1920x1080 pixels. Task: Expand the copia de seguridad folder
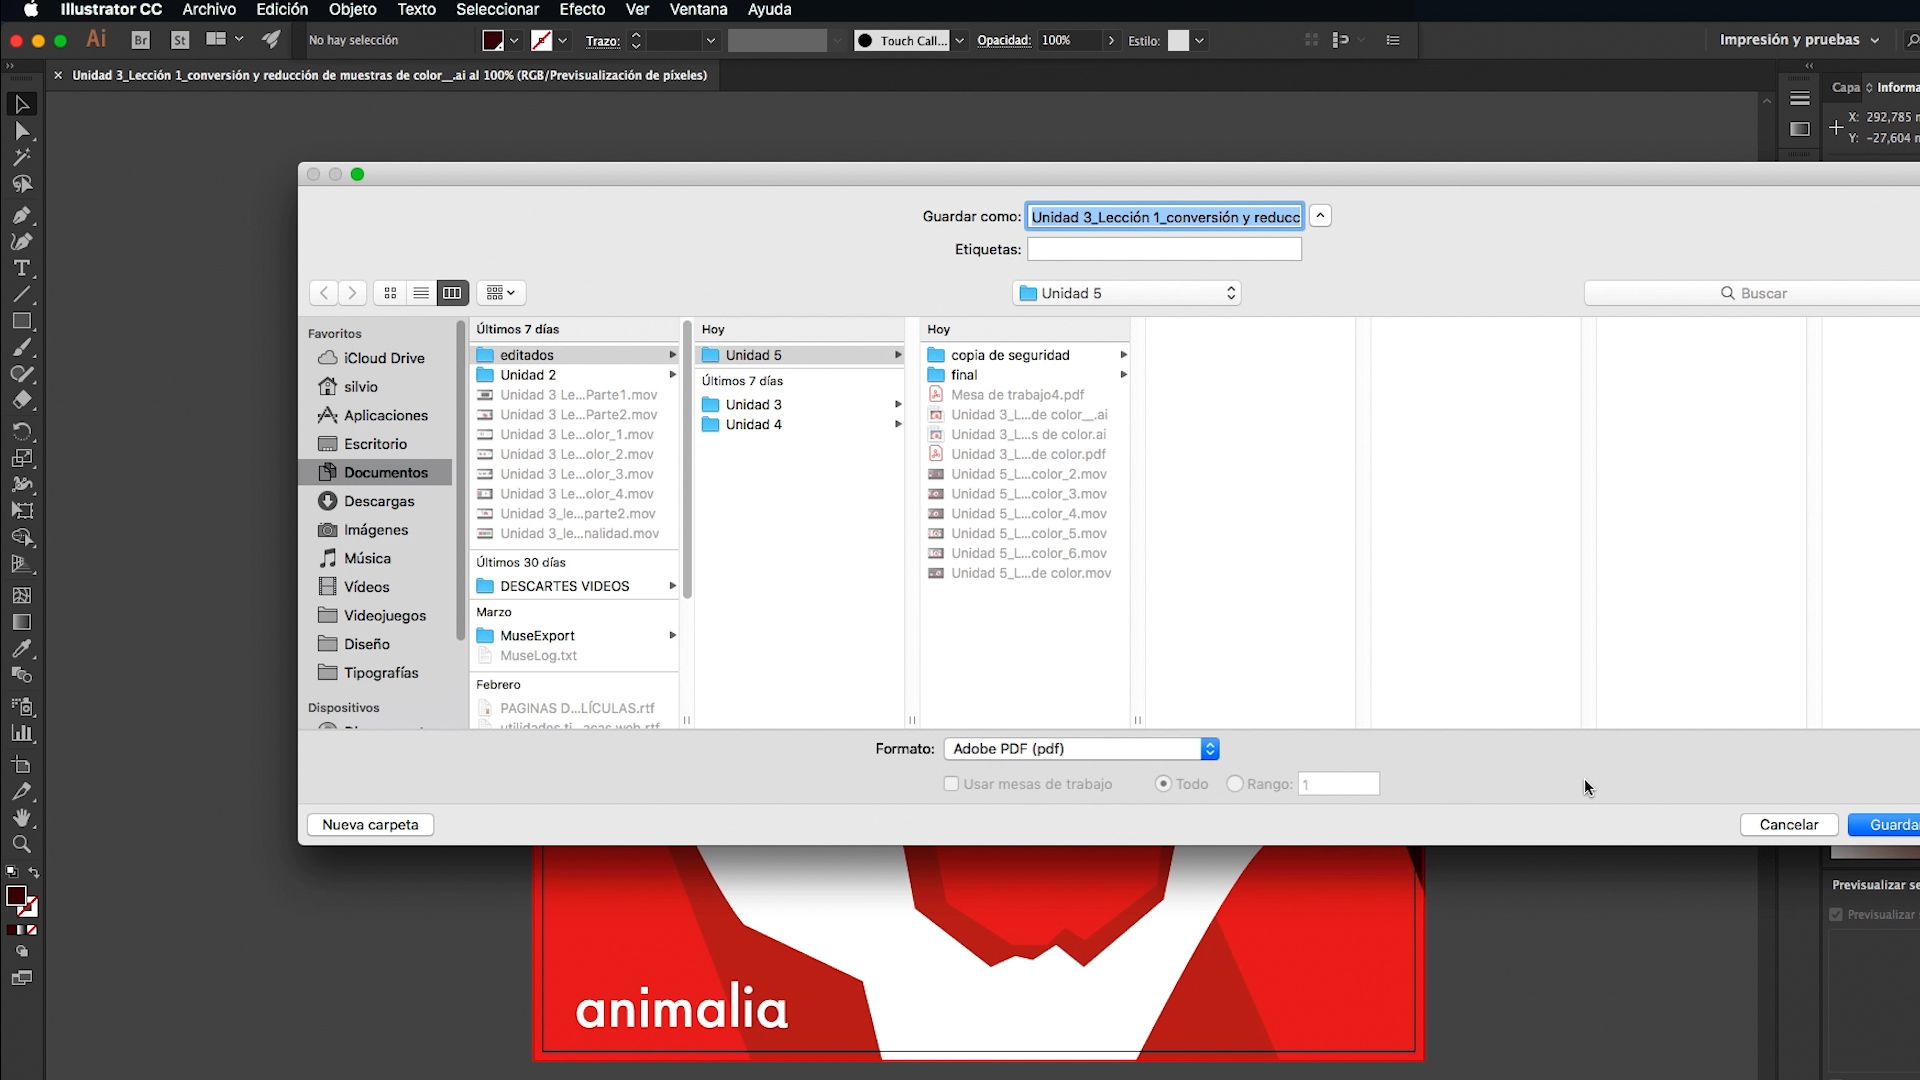[x=1123, y=355]
